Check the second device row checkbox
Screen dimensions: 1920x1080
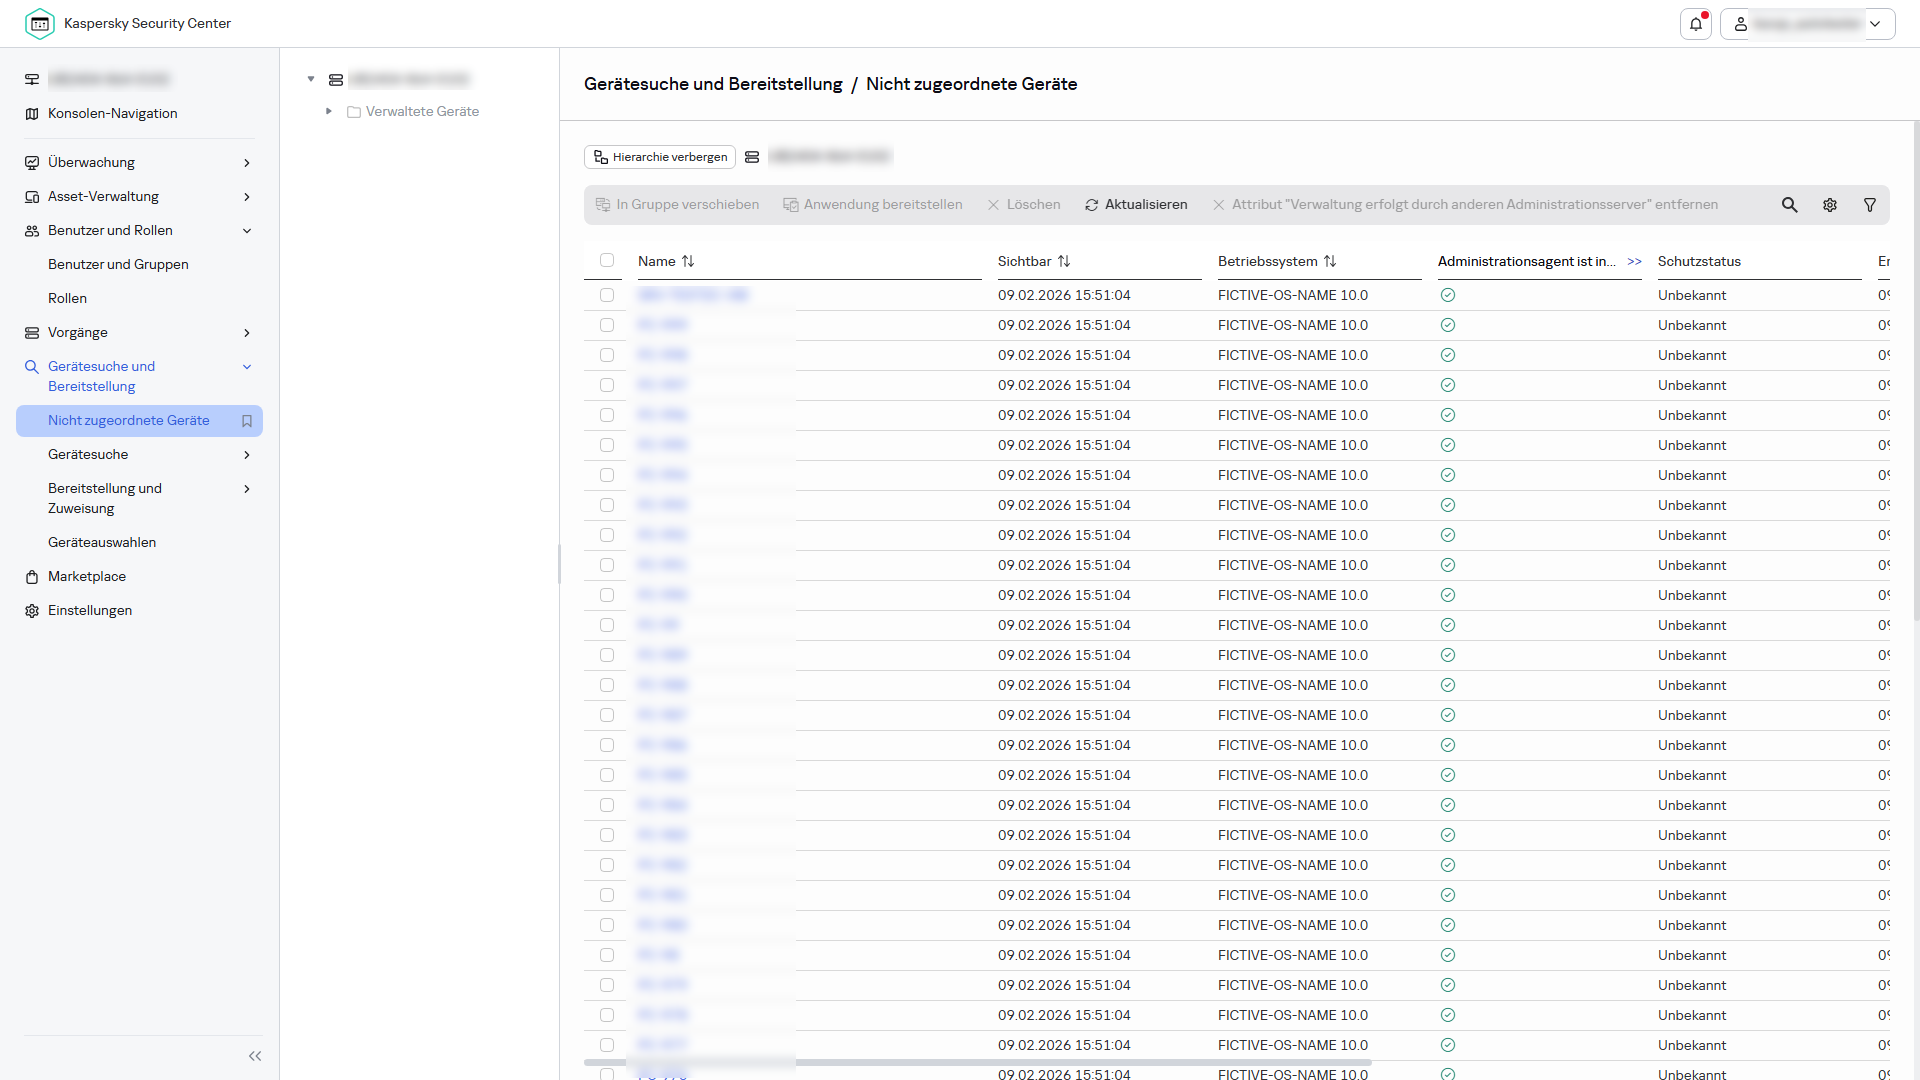[x=607, y=325]
